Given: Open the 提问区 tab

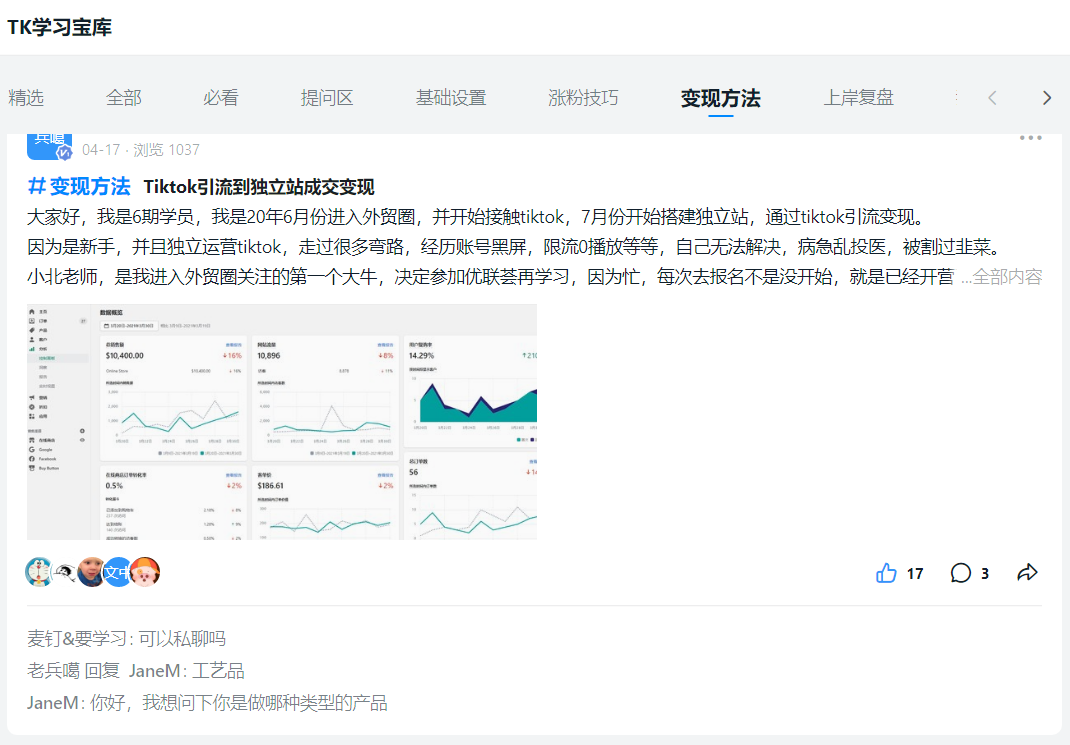Looking at the screenshot, I should pos(327,98).
